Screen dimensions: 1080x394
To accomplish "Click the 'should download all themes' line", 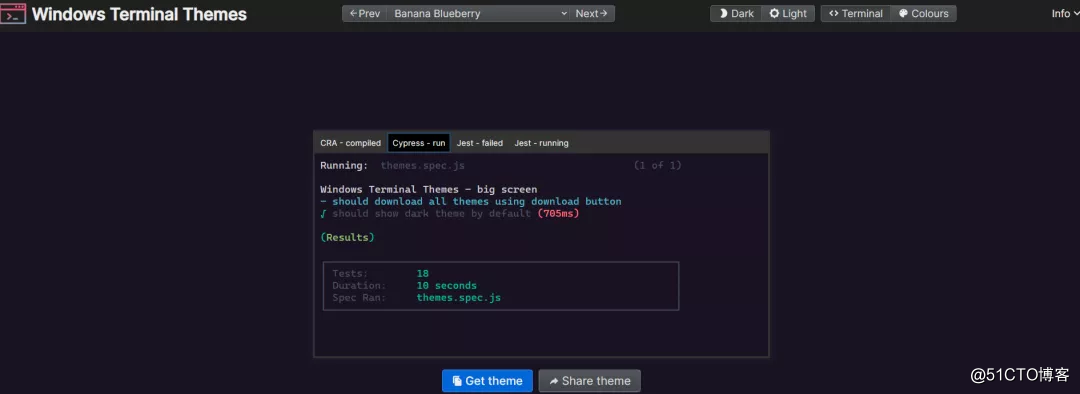I will tap(471, 202).
